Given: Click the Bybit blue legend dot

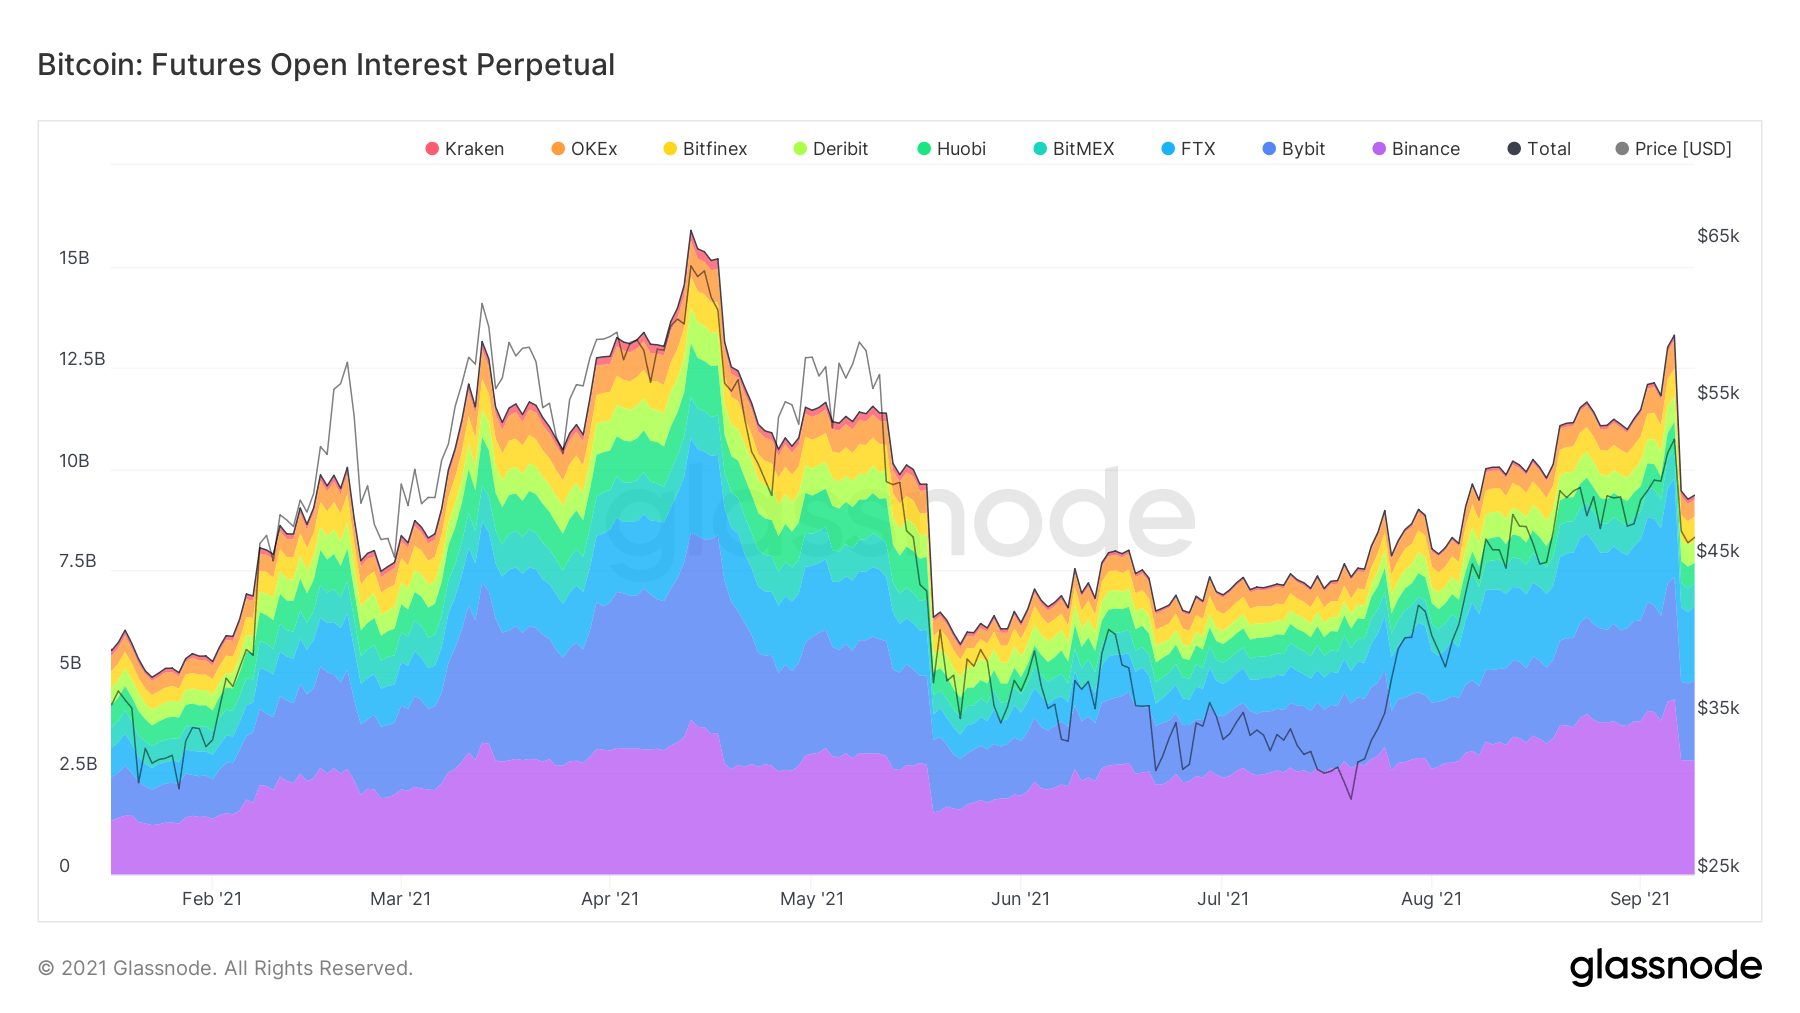Looking at the screenshot, I should tap(1269, 149).
